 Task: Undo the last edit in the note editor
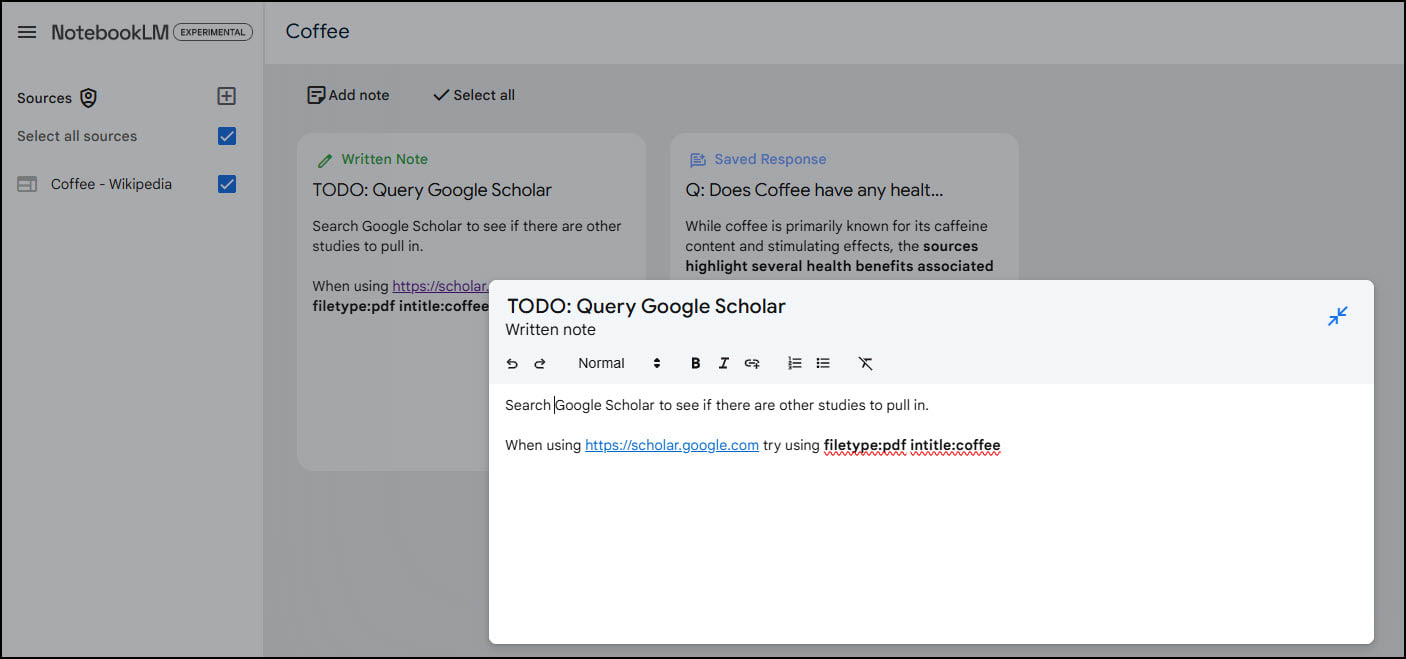point(512,363)
